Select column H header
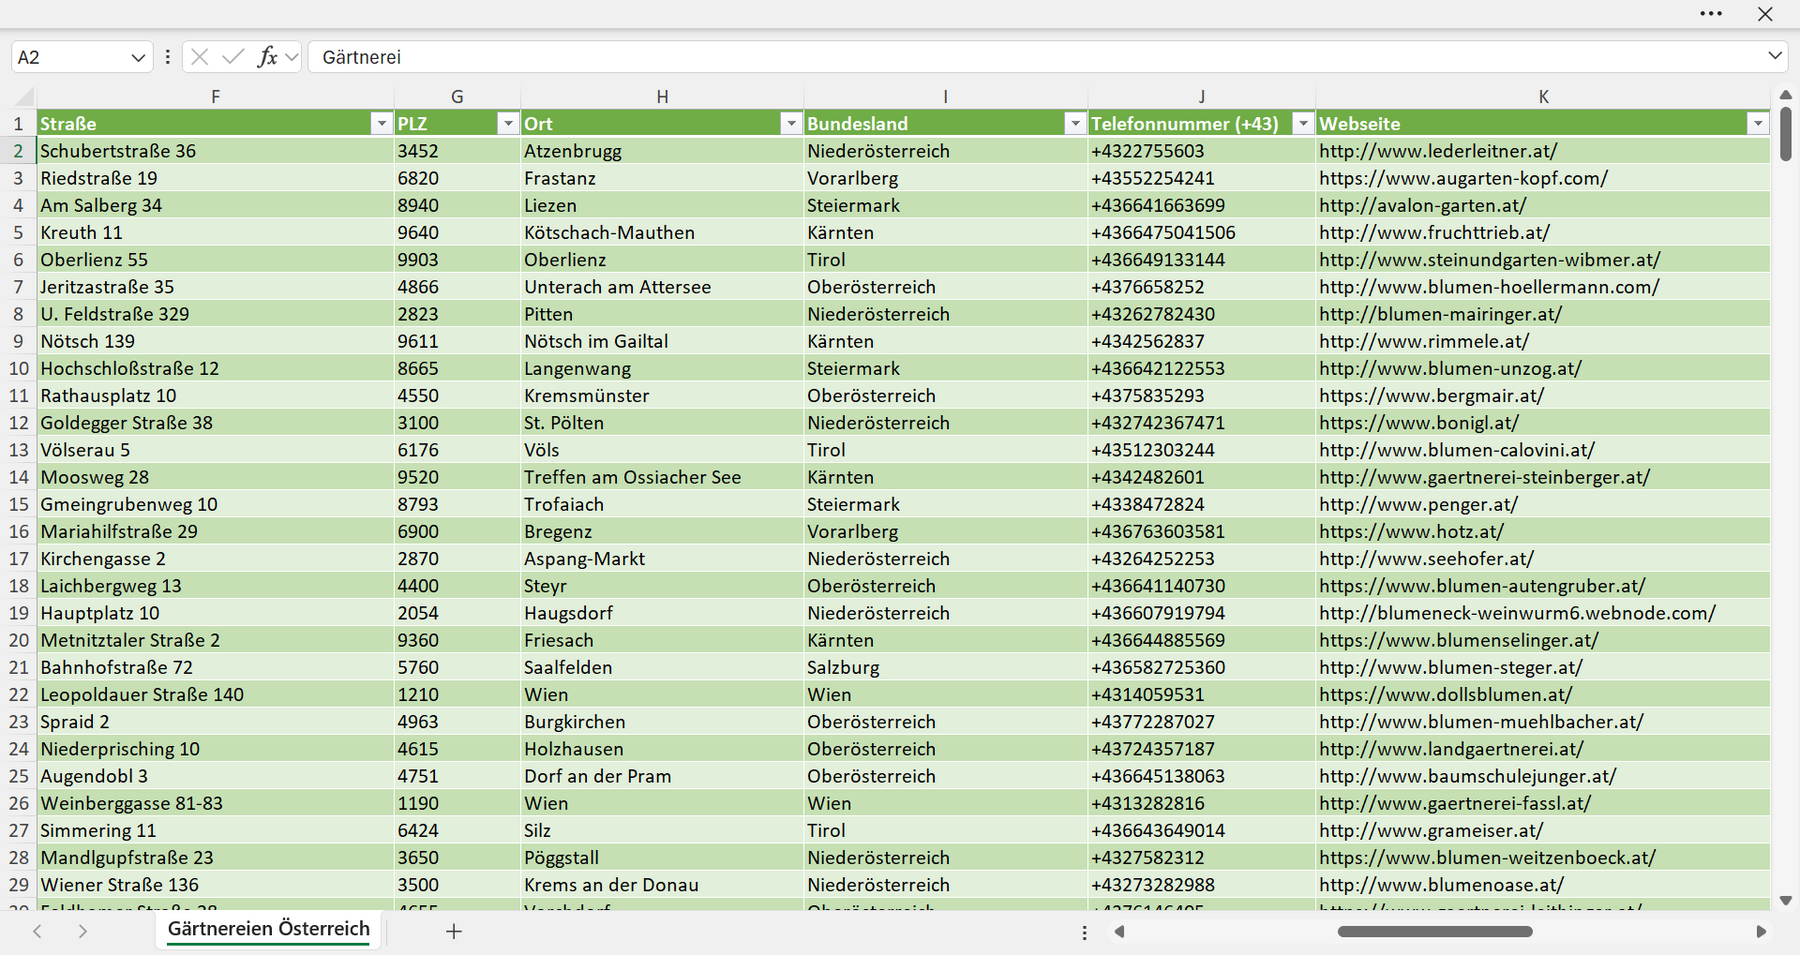1800x955 pixels. 662,97
